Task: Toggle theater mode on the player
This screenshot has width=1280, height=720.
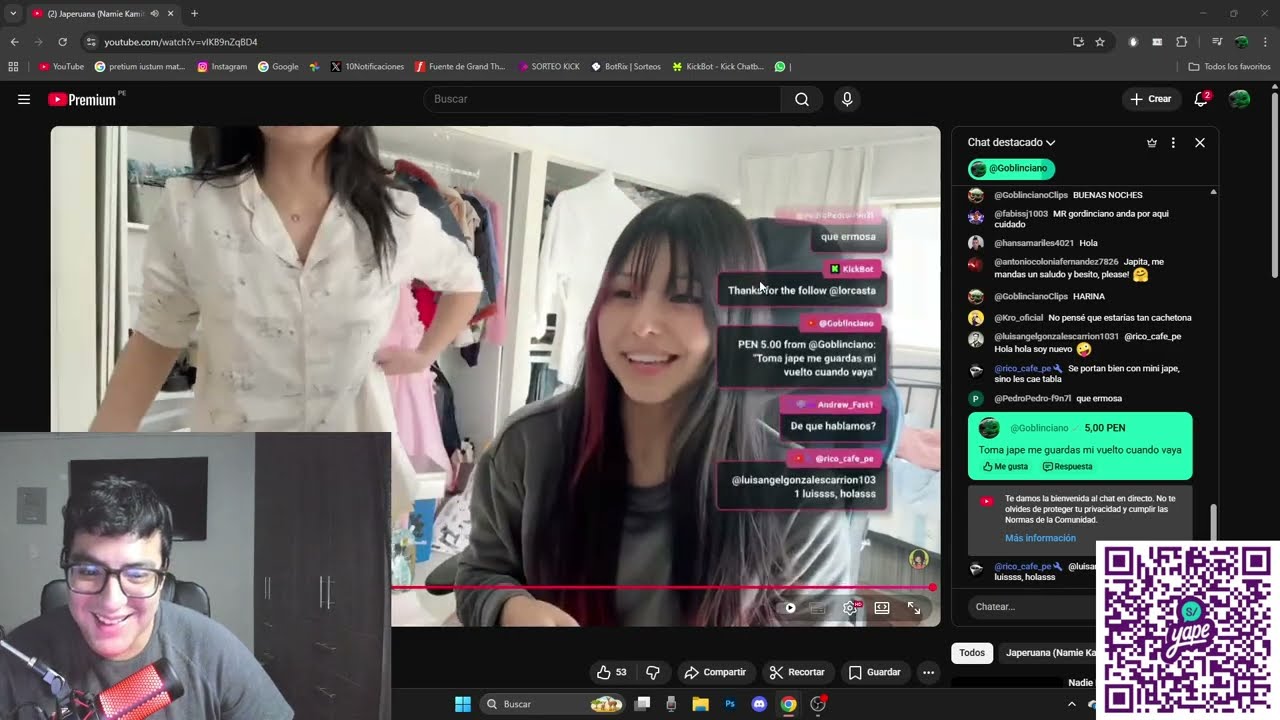Action: tap(882, 608)
